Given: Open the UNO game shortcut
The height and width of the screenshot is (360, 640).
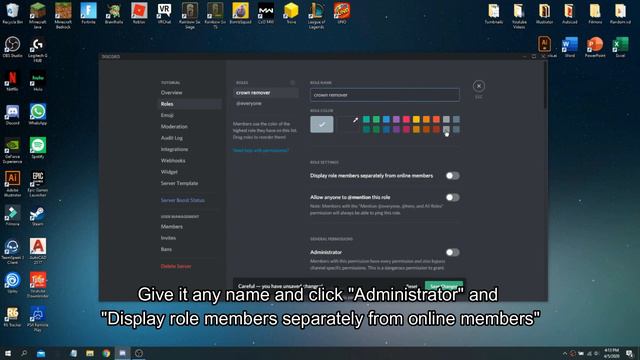Looking at the screenshot, I should (342, 13).
